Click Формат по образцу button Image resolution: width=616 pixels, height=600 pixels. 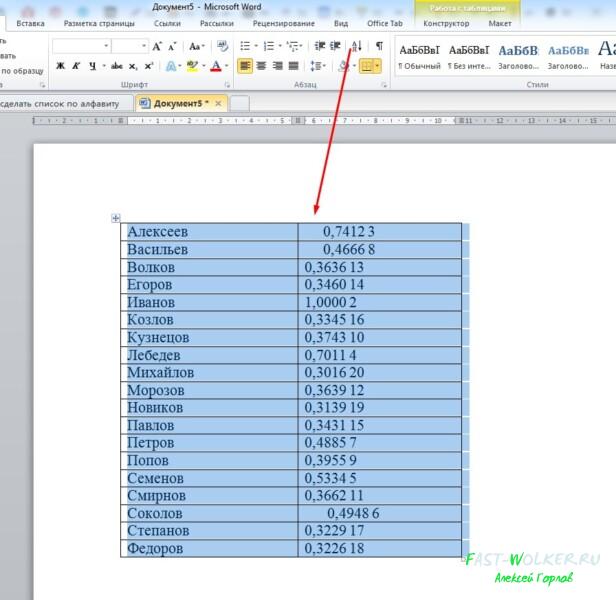pyautogui.click(x=22, y=71)
